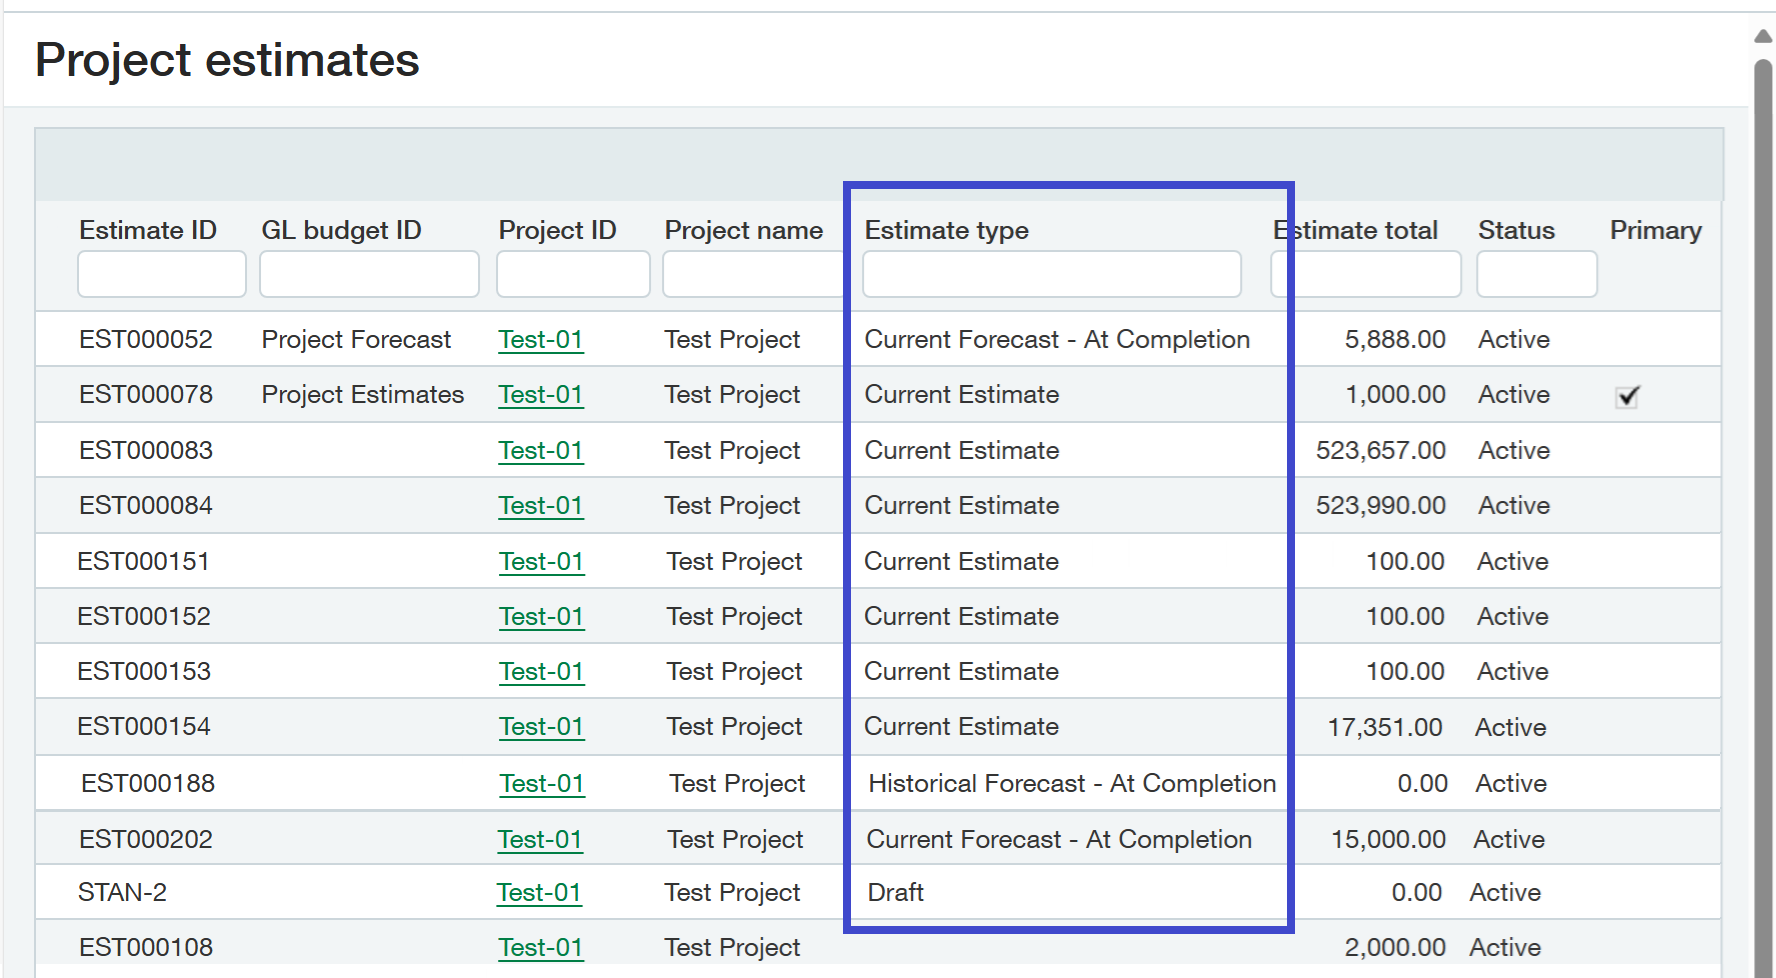Image resolution: width=1776 pixels, height=978 pixels.
Task: Open Test-01 link in EST000084 row
Action: (541, 506)
